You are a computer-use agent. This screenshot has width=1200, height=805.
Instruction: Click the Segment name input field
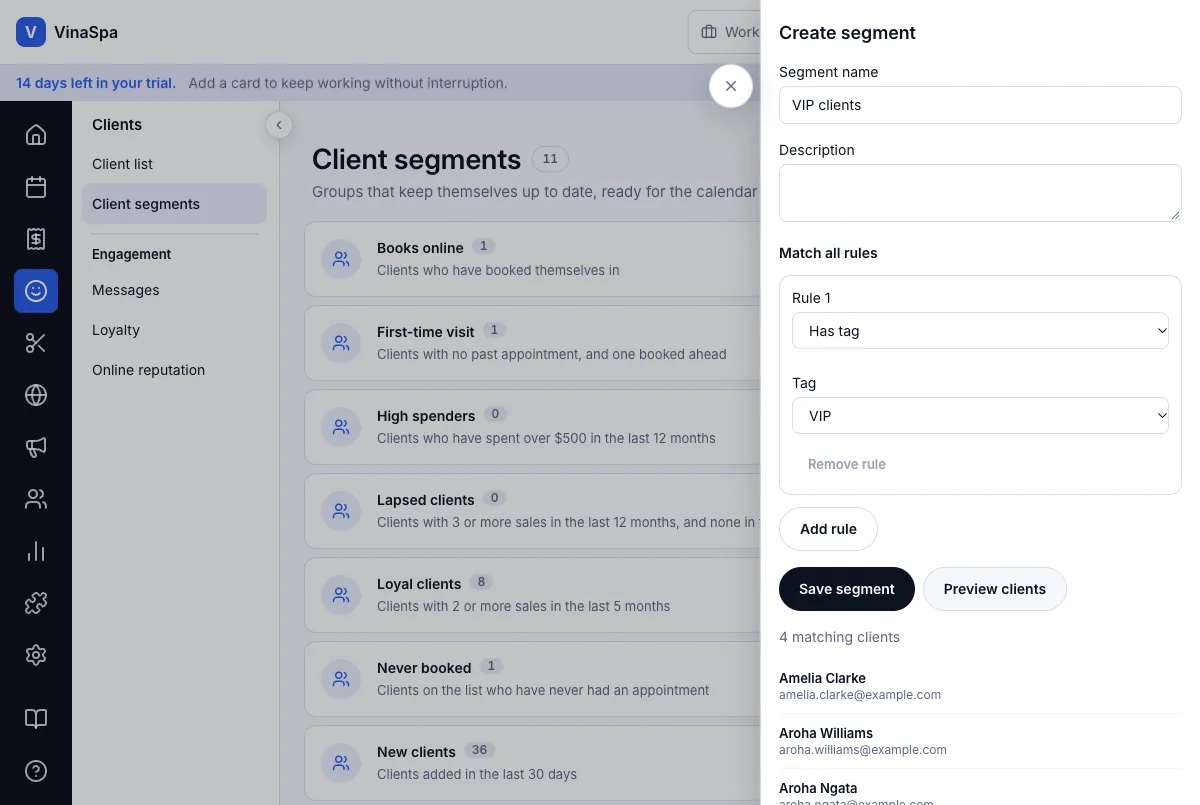click(980, 105)
